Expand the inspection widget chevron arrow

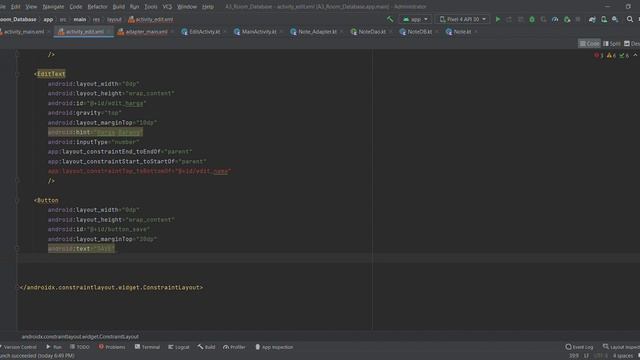636,55
